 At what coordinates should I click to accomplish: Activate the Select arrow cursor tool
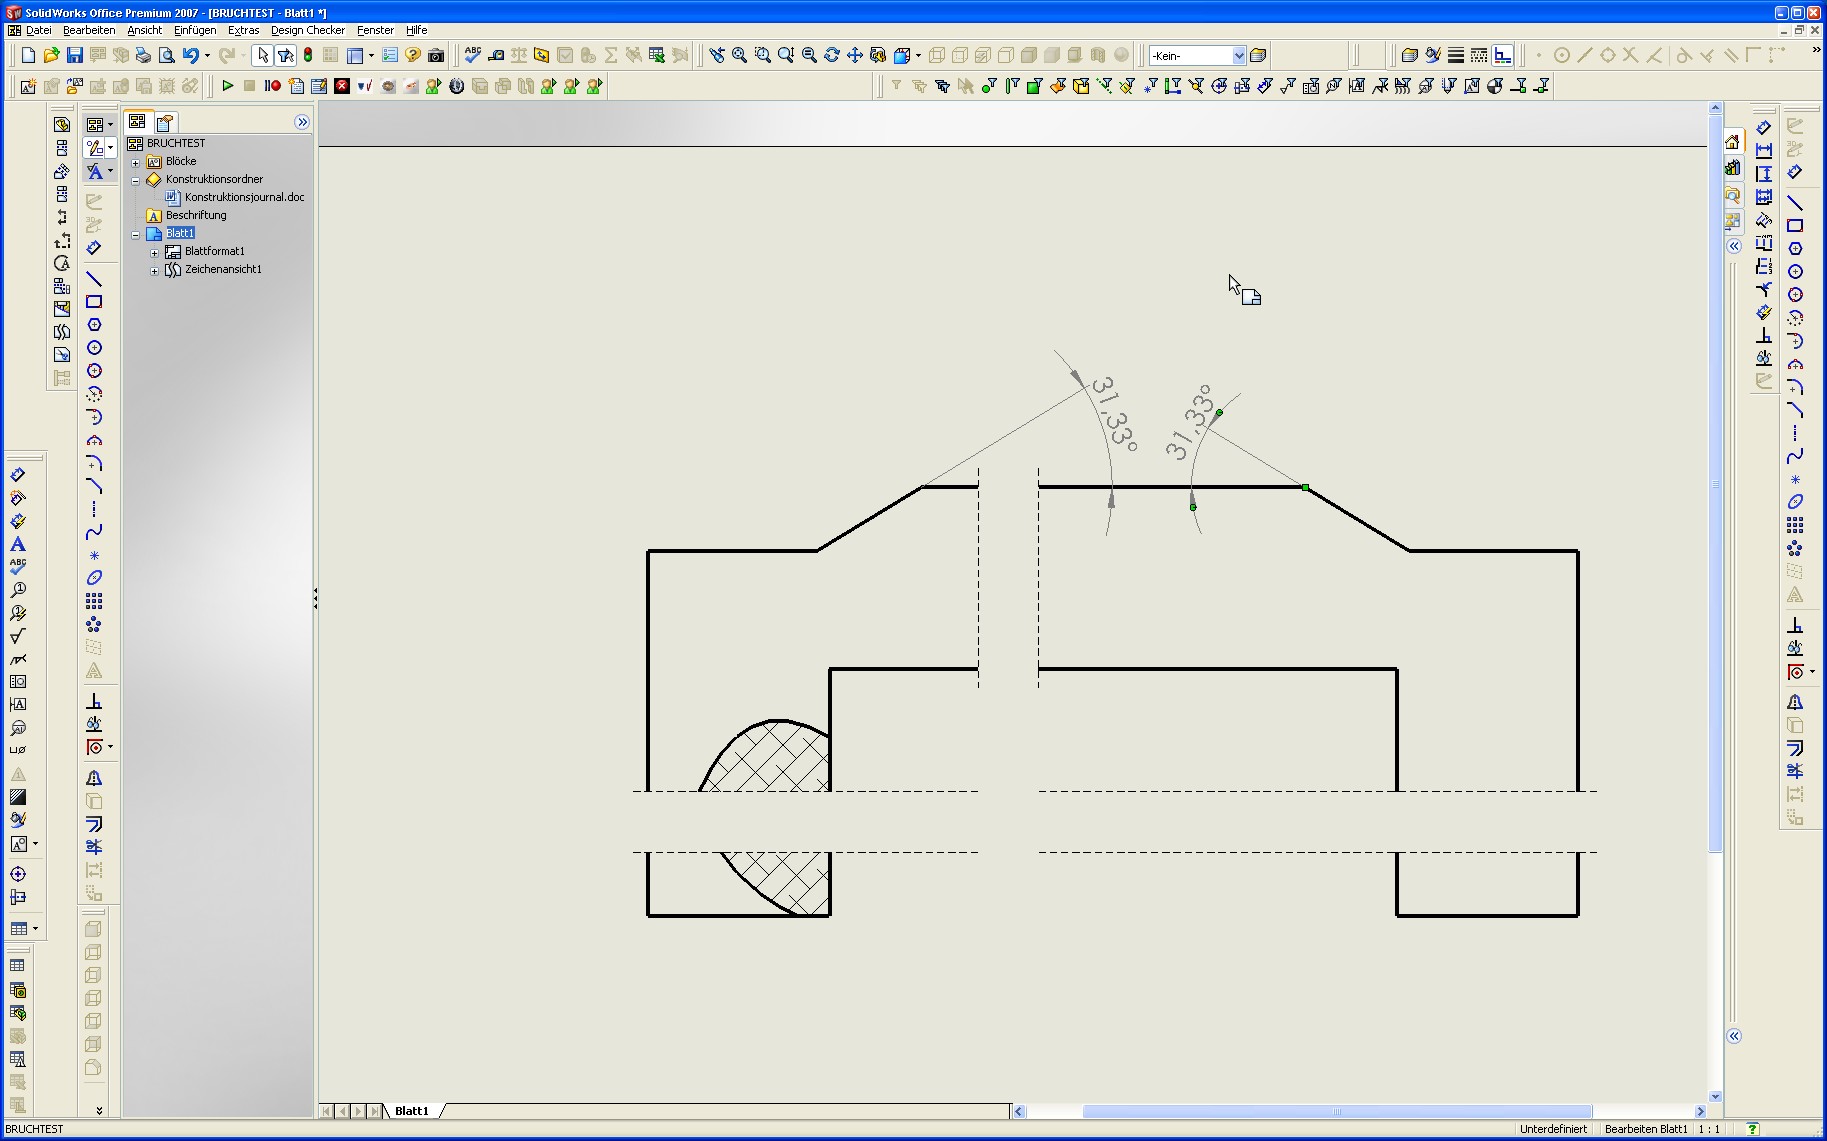pos(262,55)
